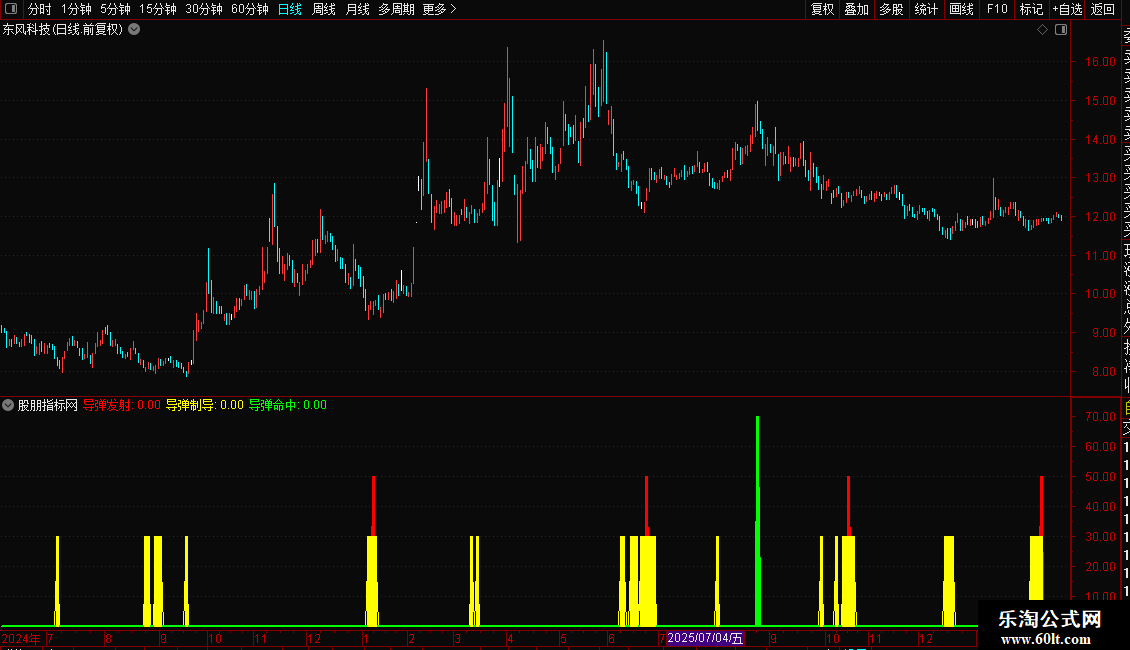Screen dimensions: 1130x650
Task: Click the 2025/07/04/五 date marker
Action: pyautogui.click(x=705, y=638)
